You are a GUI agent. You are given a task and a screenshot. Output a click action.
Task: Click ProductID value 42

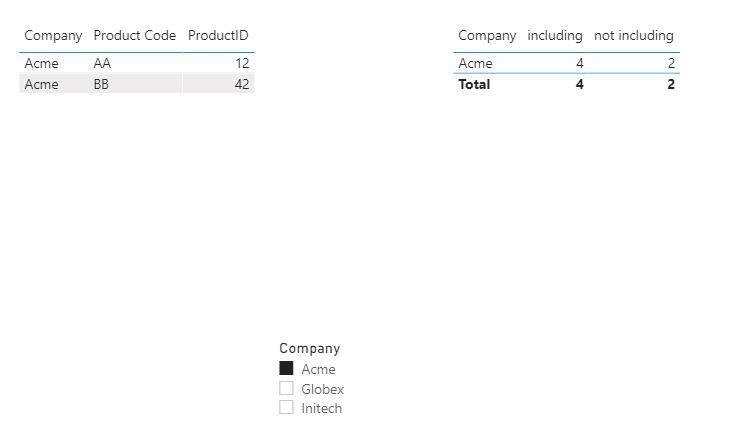pos(242,84)
